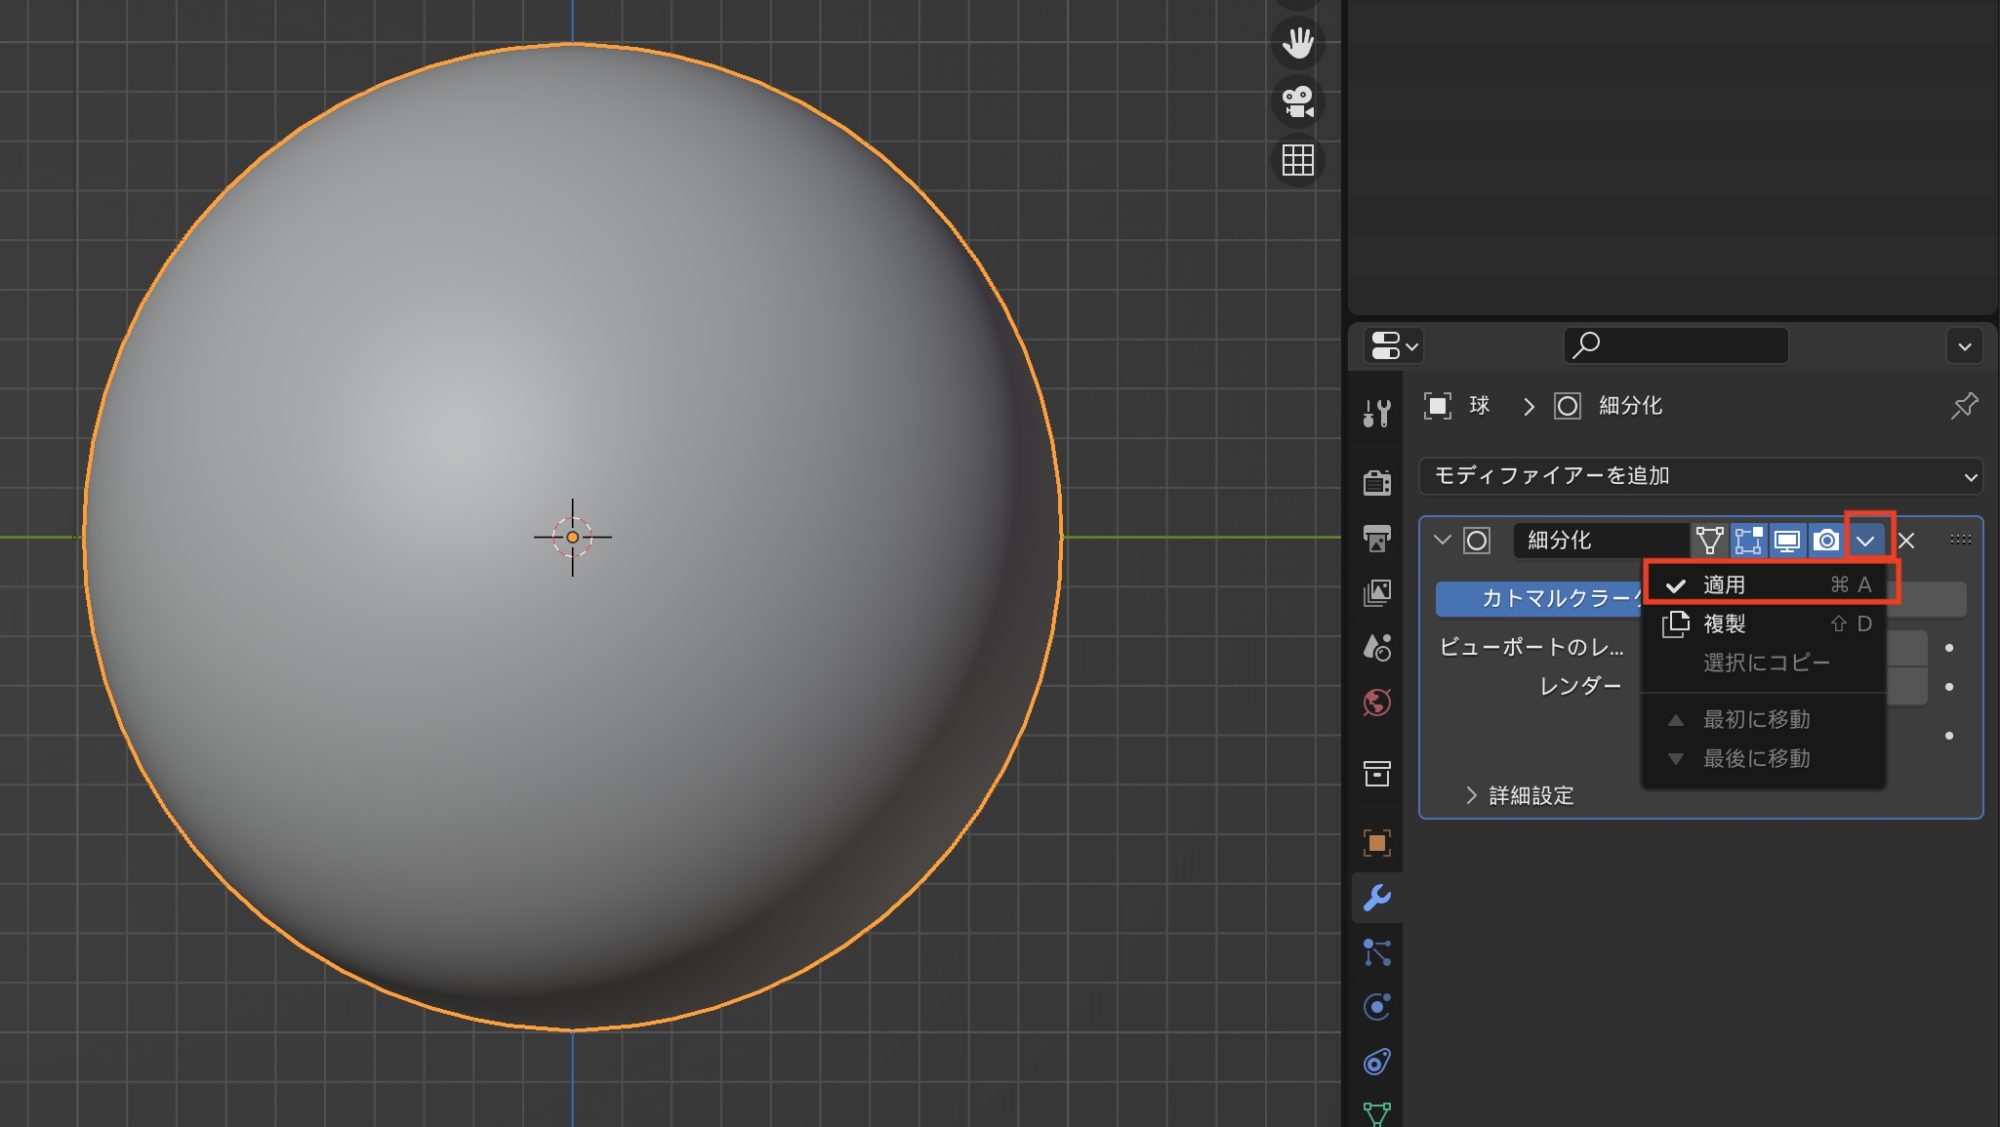Open the Output properties tab
The width and height of the screenshot is (2000, 1127).
pos(1377,538)
